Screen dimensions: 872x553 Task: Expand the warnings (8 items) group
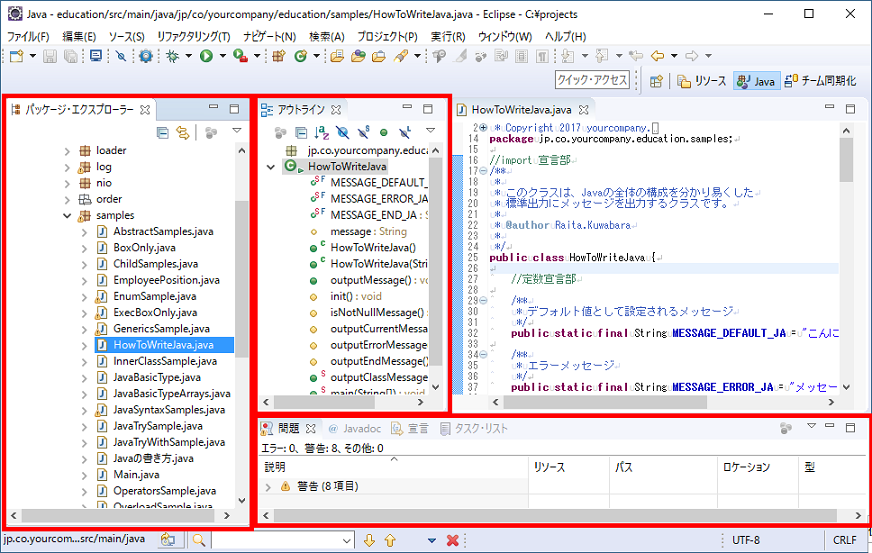(268, 486)
